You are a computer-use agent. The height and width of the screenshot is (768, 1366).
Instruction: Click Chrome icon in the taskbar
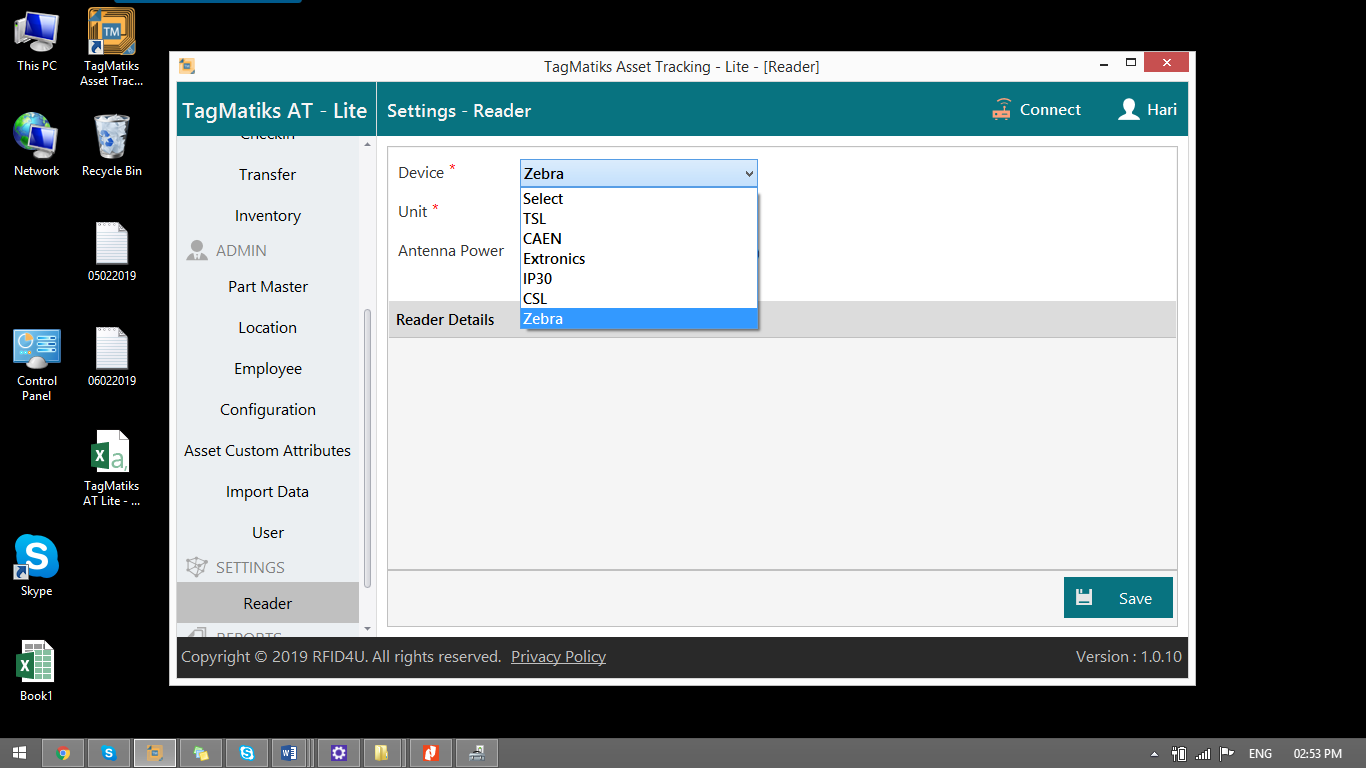tap(64, 753)
